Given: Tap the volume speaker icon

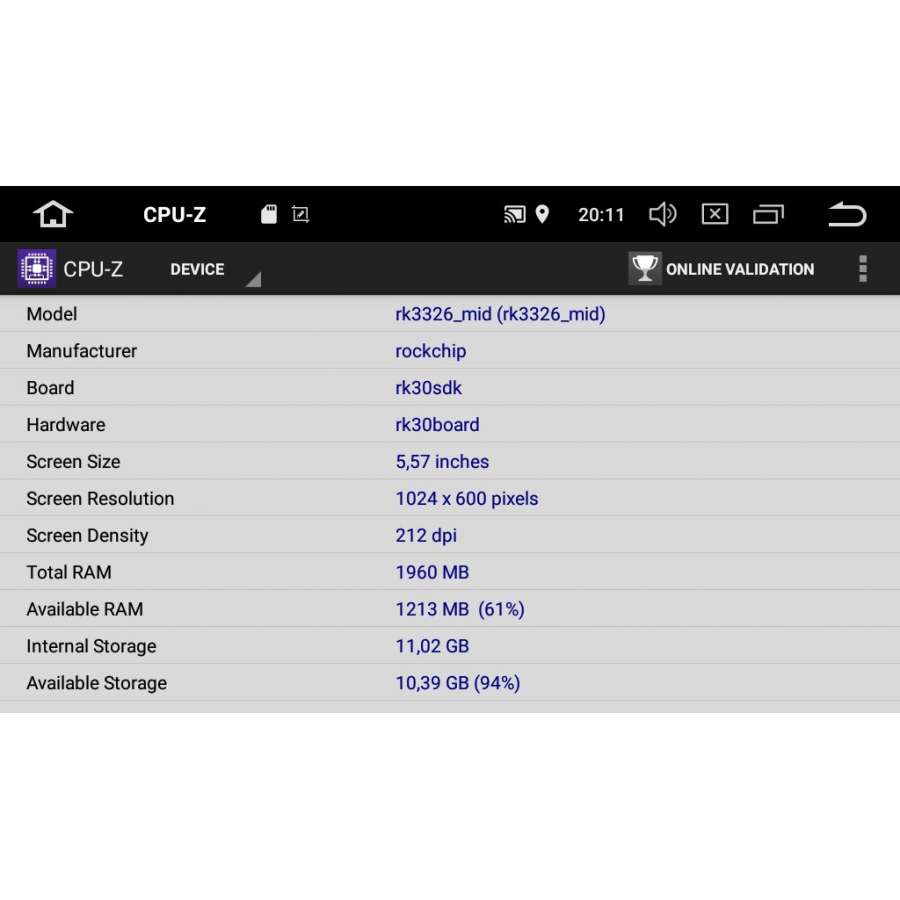Looking at the screenshot, I should pyautogui.click(x=663, y=214).
